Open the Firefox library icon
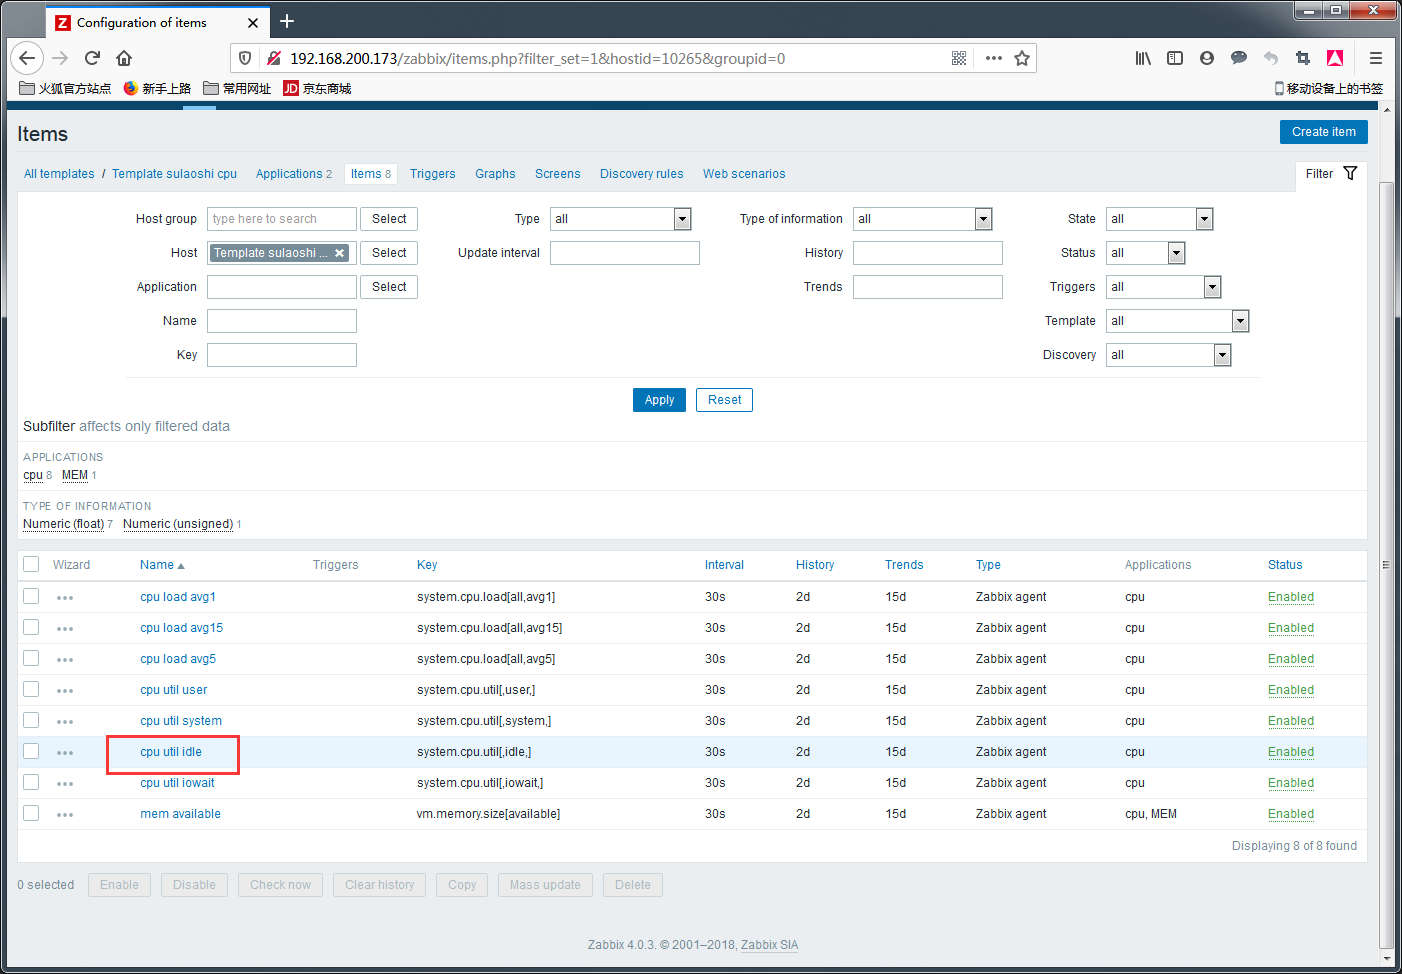The width and height of the screenshot is (1402, 974). (1143, 58)
